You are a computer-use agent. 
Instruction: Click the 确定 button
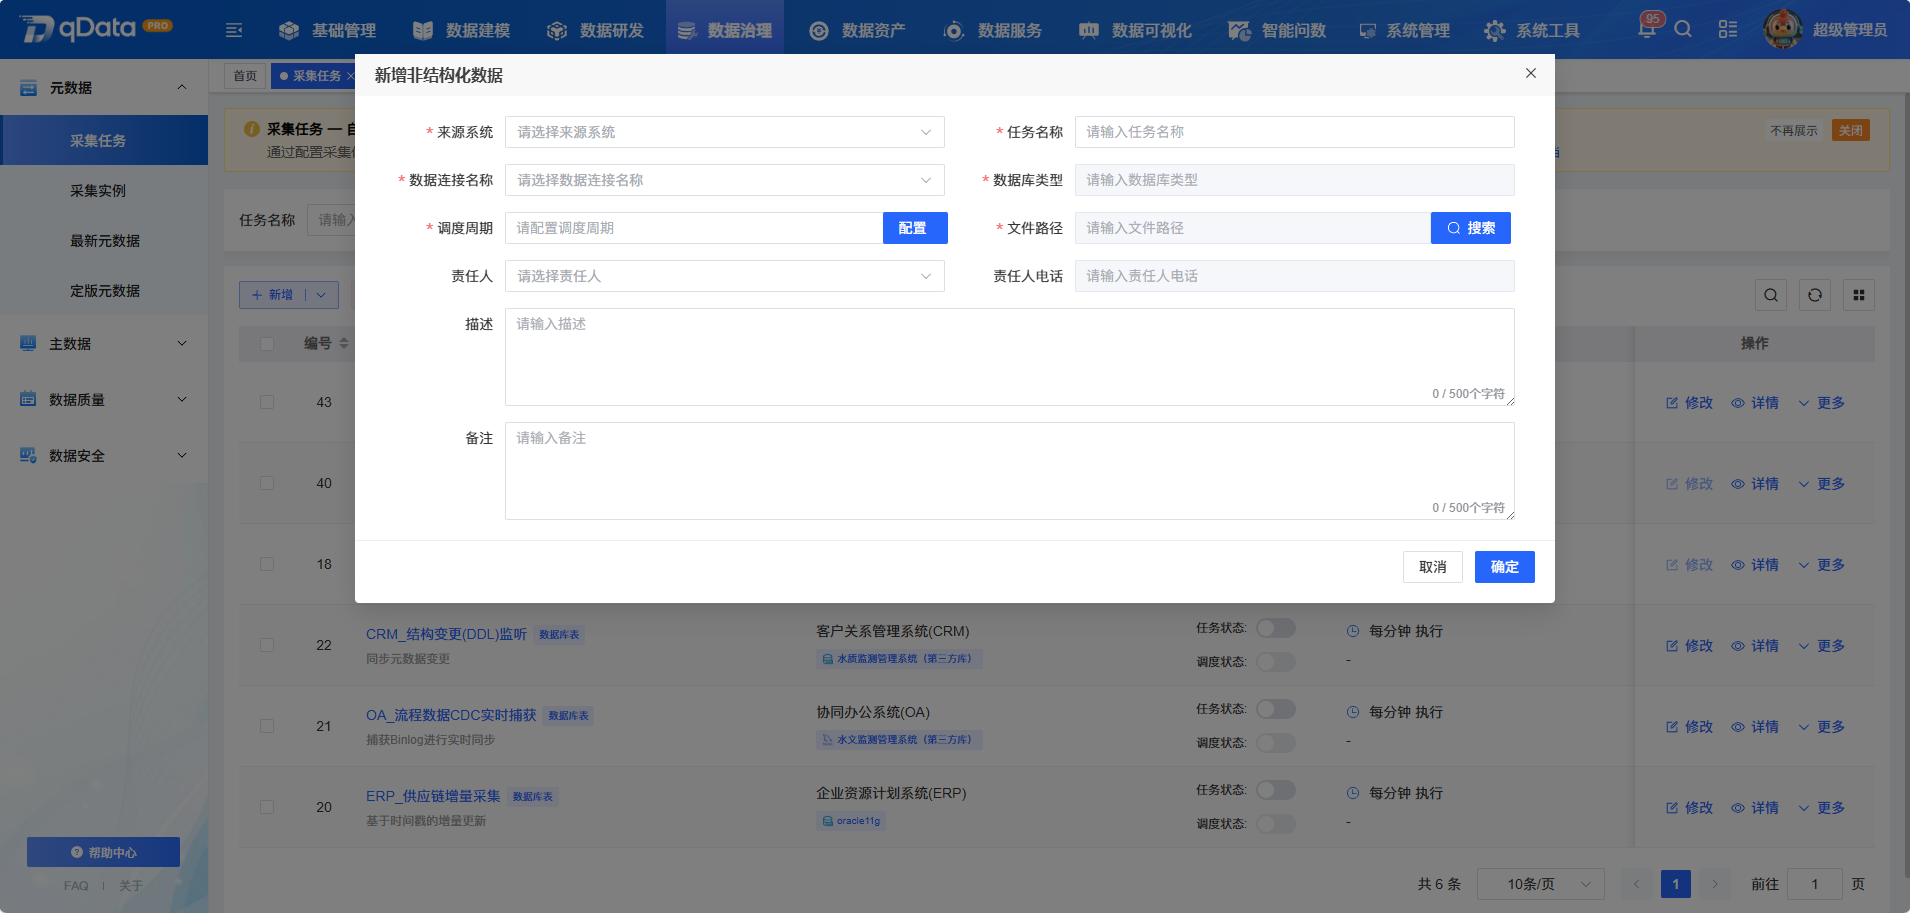pos(1505,567)
